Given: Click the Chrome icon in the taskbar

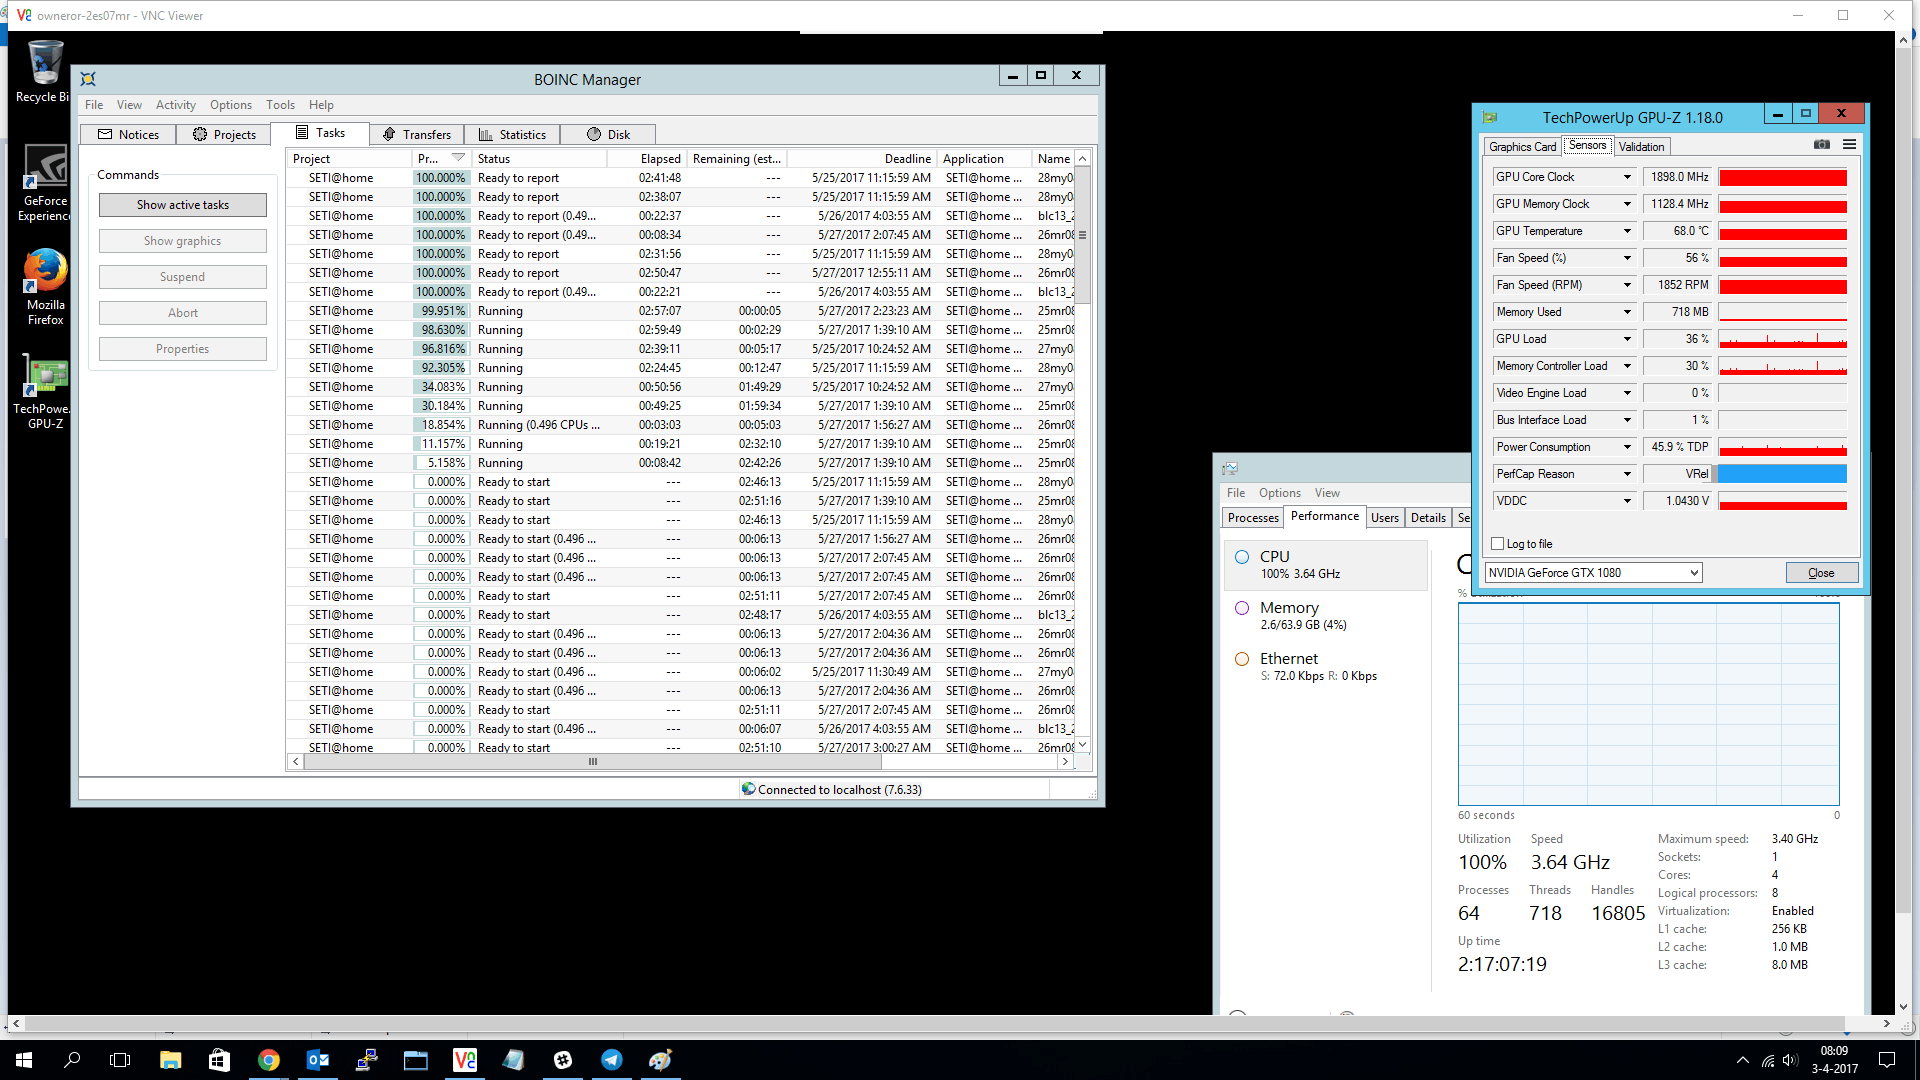Looking at the screenshot, I should tap(268, 1060).
